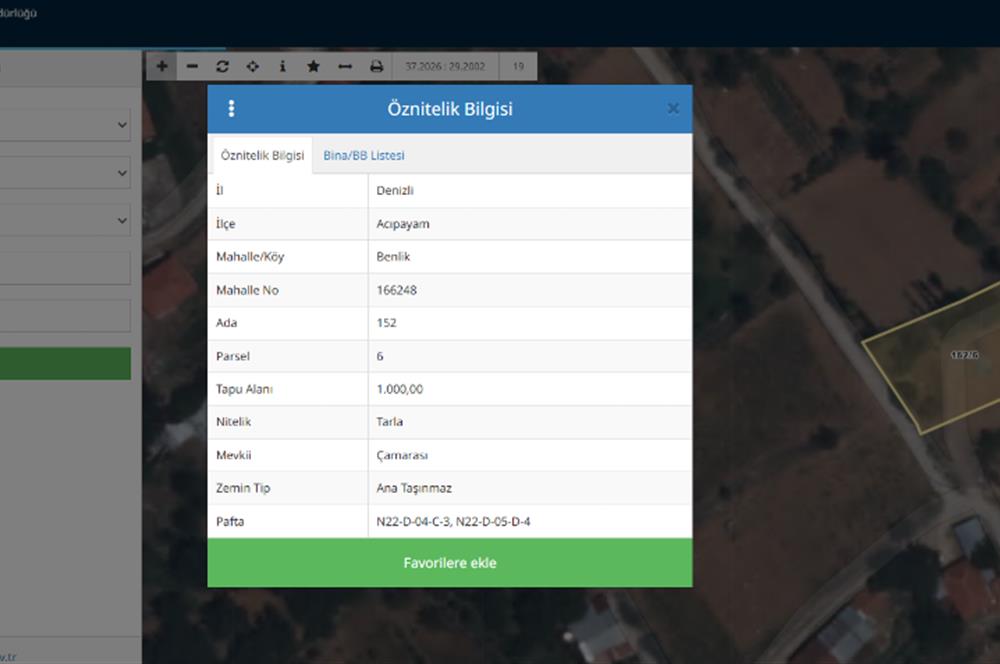1000x664 pixels.
Task: Close the Öznitelik Bilgisi dialog
Action: point(673,108)
